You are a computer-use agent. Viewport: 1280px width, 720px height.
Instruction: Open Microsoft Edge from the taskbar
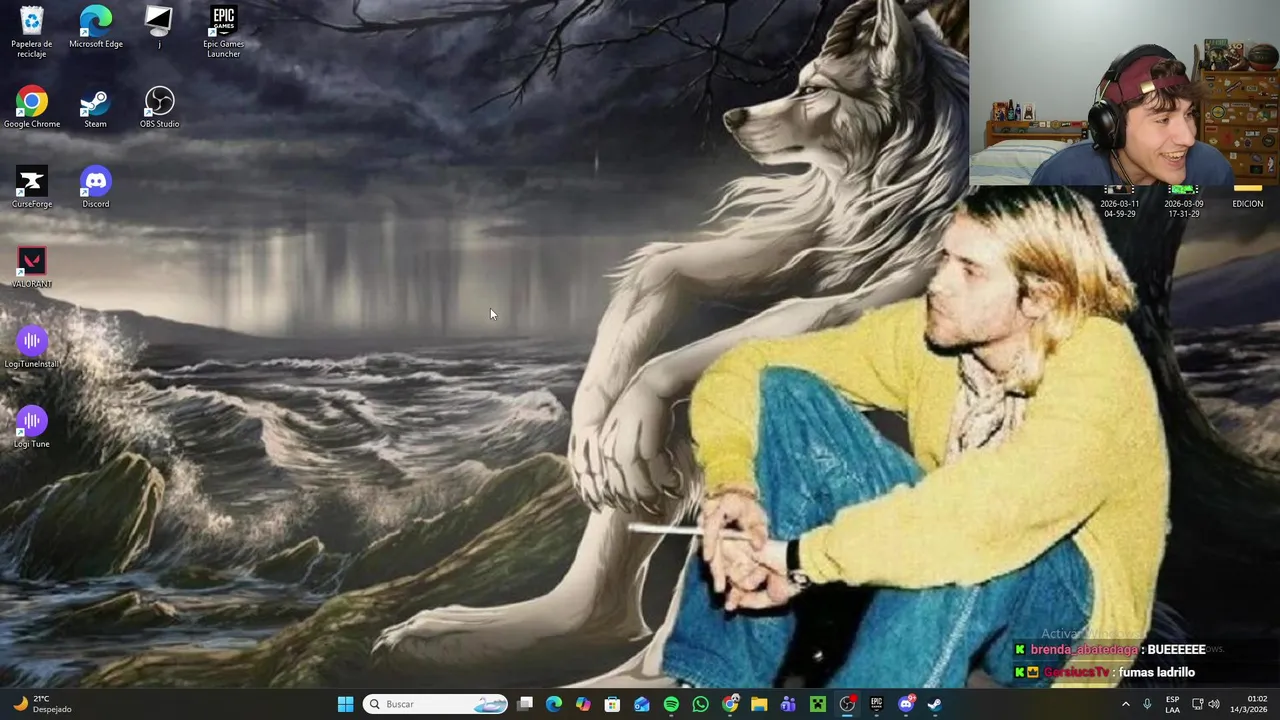(x=554, y=704)
